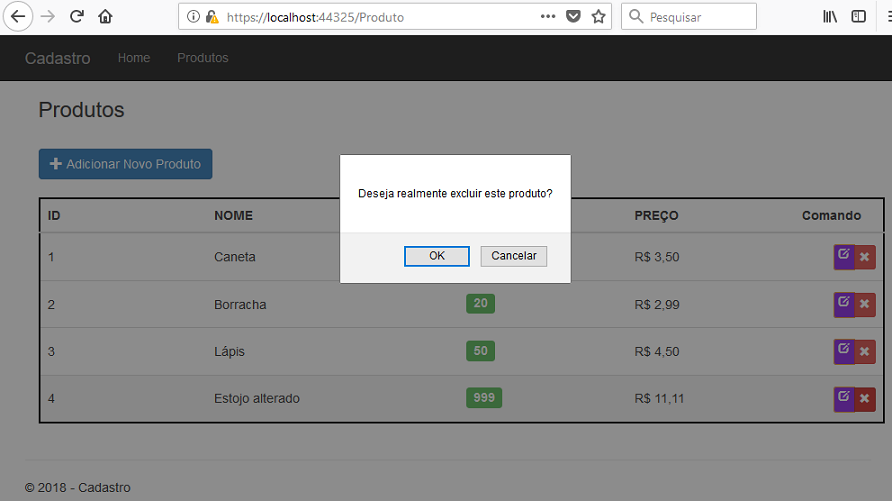This screenshot has height=501, width=892.
Task: Select the Lápis name cell
Action: click(229, 351)
